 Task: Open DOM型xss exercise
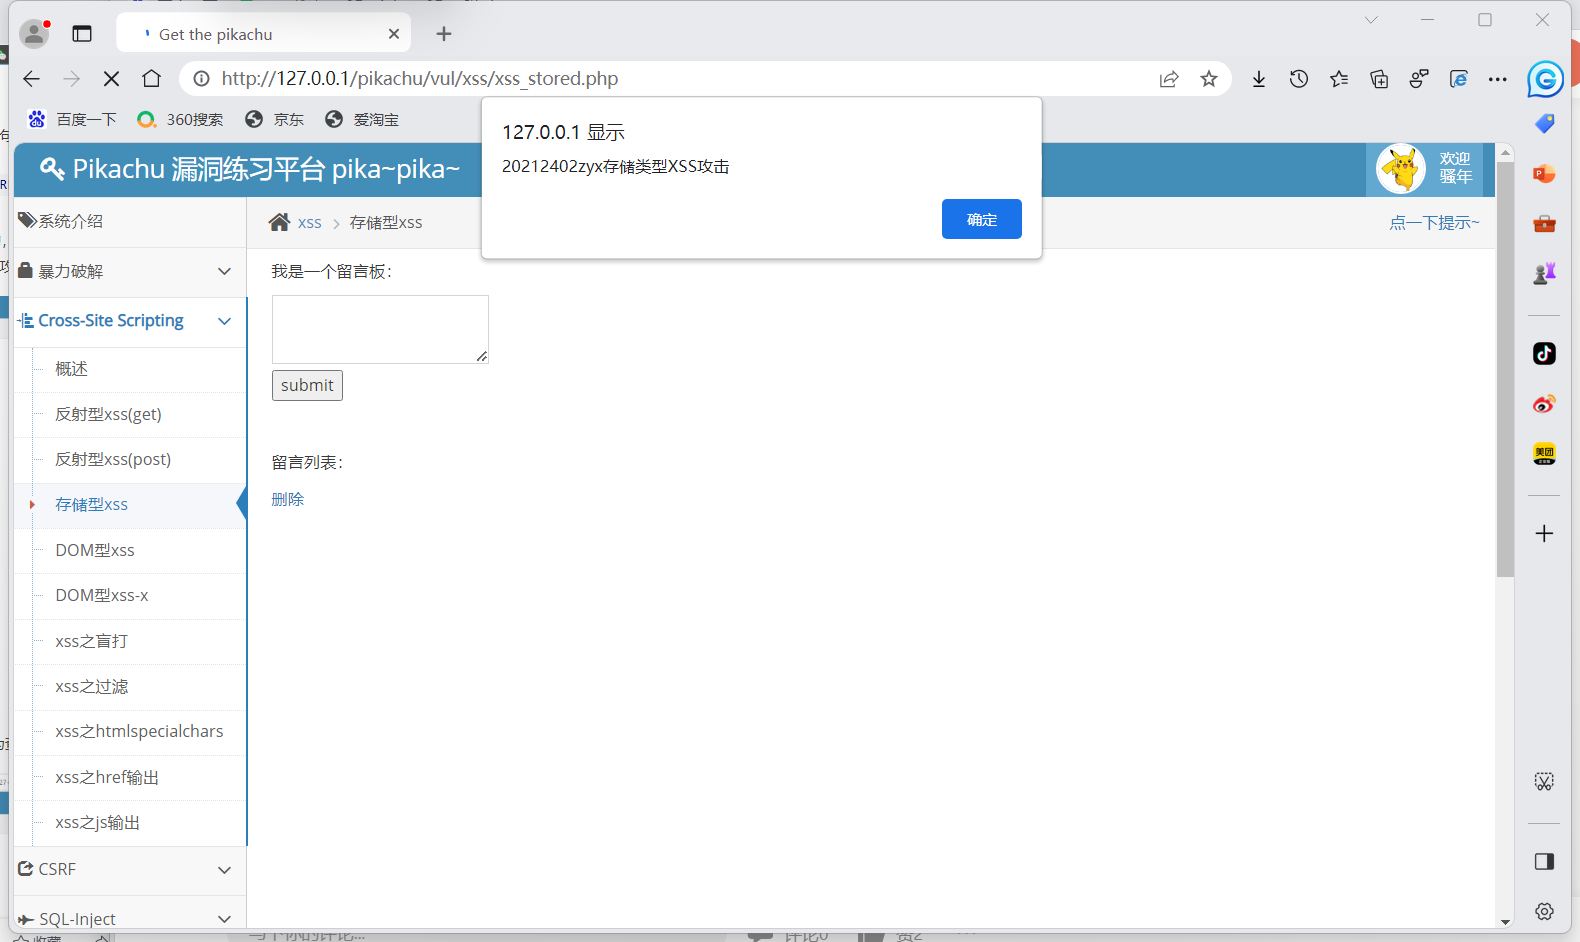click(95, 550)
